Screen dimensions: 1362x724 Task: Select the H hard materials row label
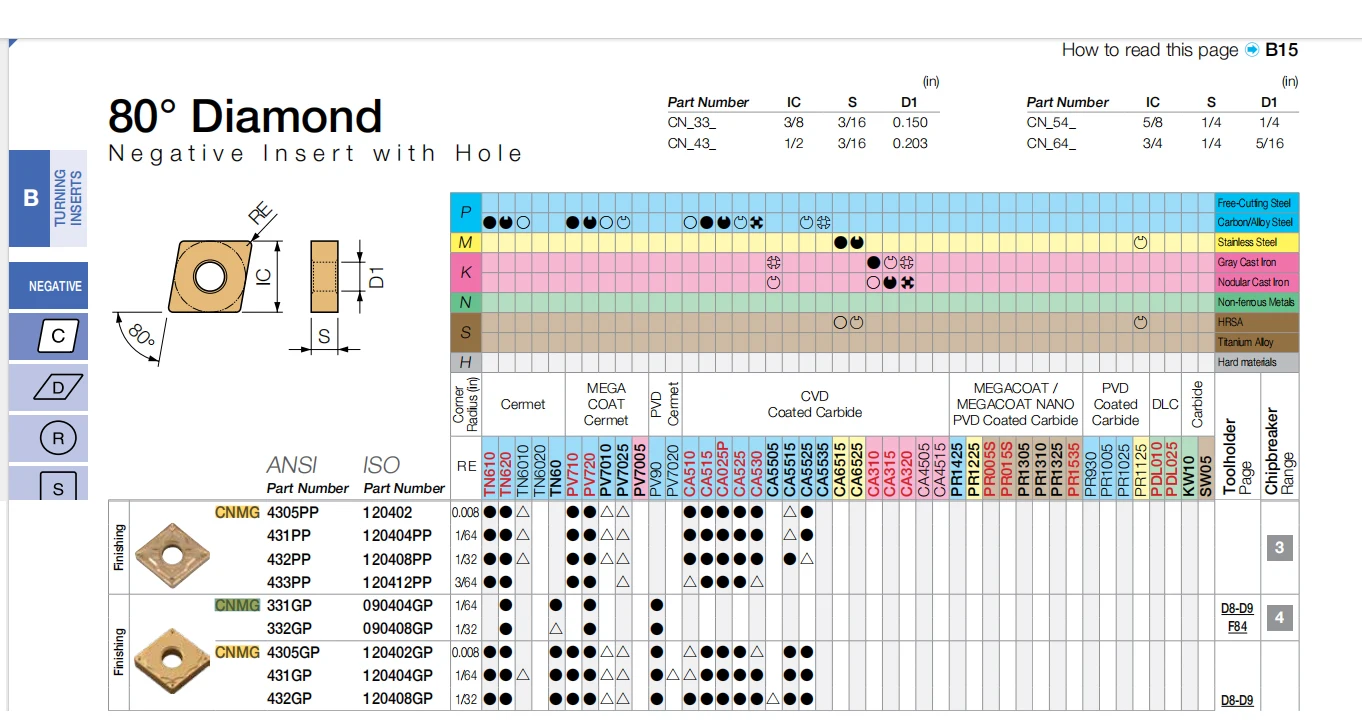point(466,362)
